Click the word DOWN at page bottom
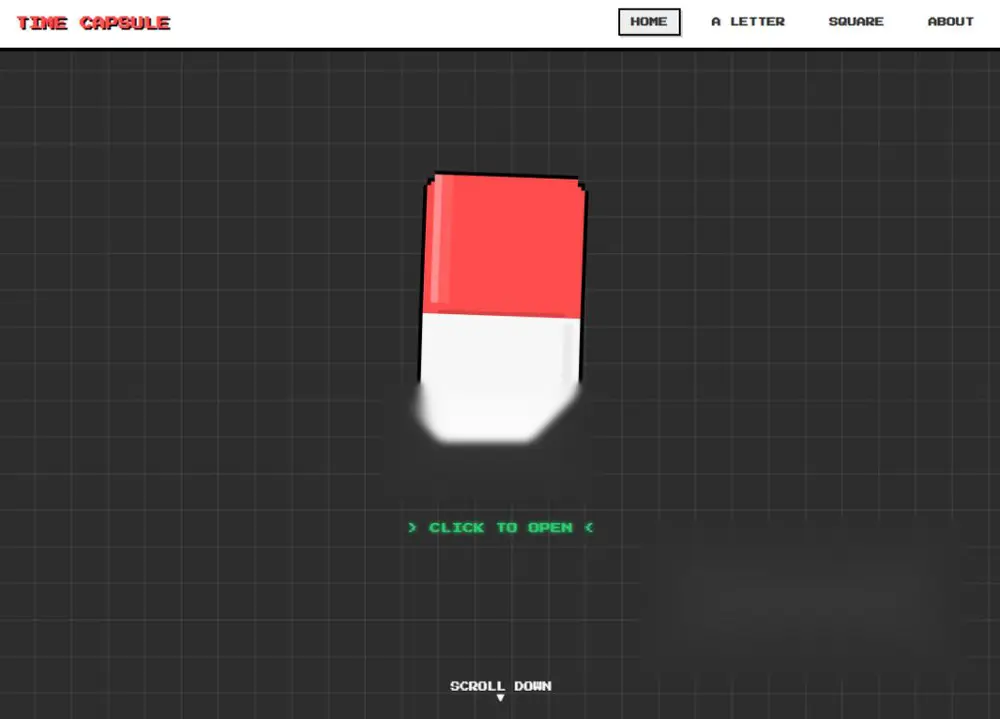 (533, 686)
